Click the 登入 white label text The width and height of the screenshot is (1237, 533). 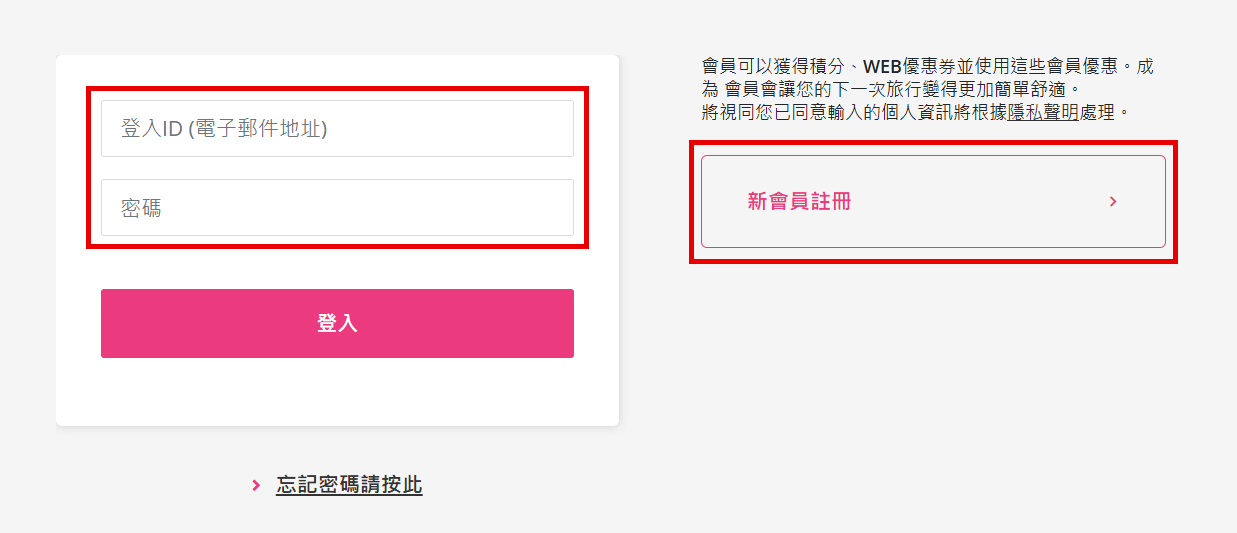(x=337, y=323)
